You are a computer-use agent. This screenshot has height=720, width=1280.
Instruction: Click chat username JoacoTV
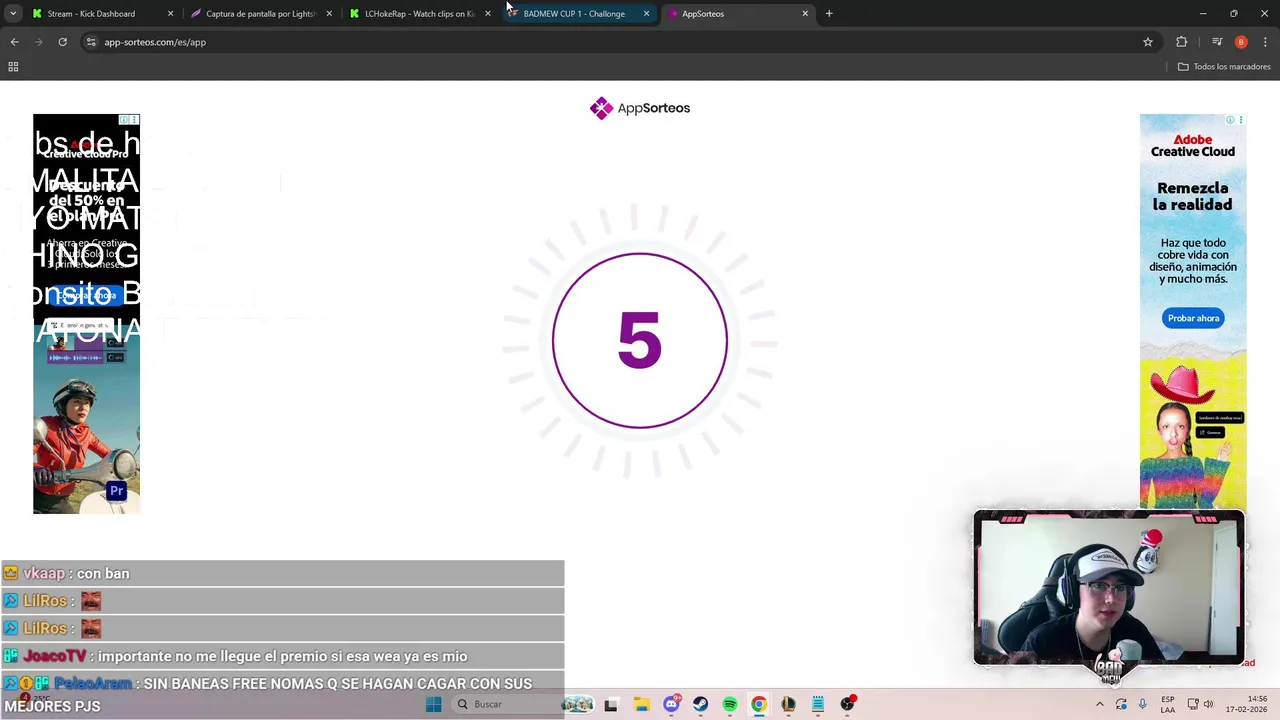coord(55,656)
